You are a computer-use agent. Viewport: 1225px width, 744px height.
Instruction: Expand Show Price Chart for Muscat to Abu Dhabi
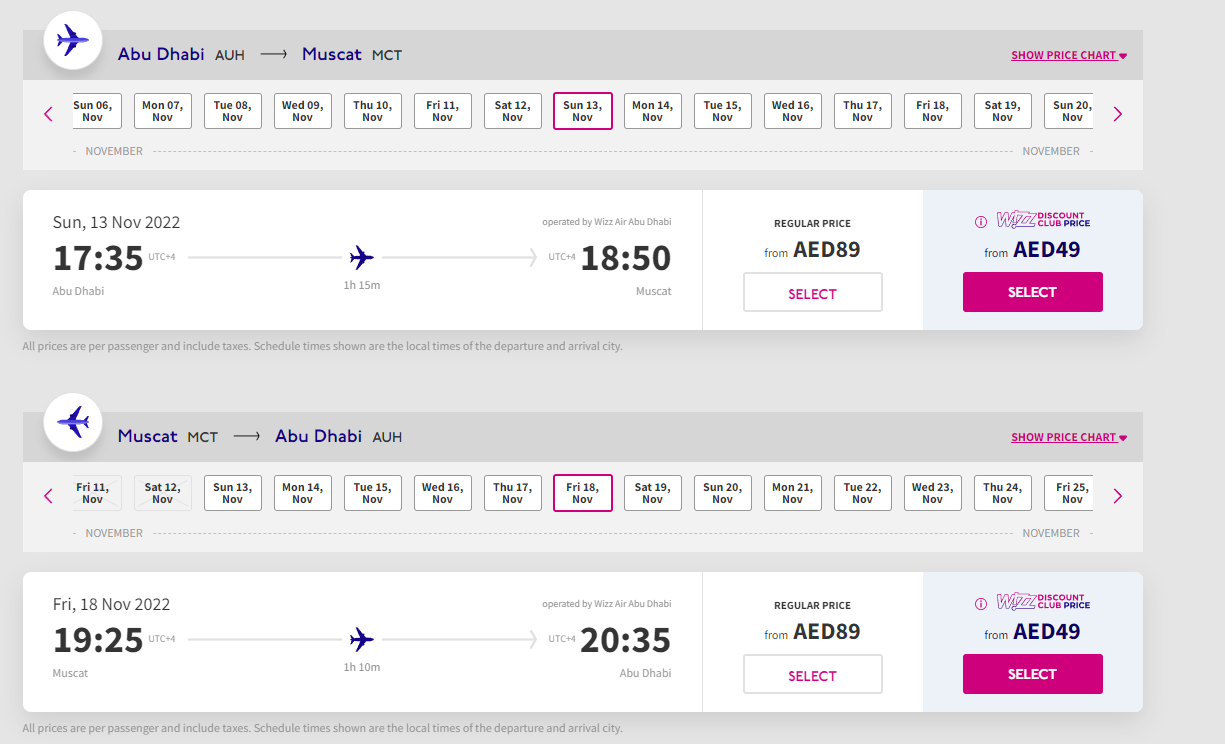pyautogui.click(x=1069, y=438)
